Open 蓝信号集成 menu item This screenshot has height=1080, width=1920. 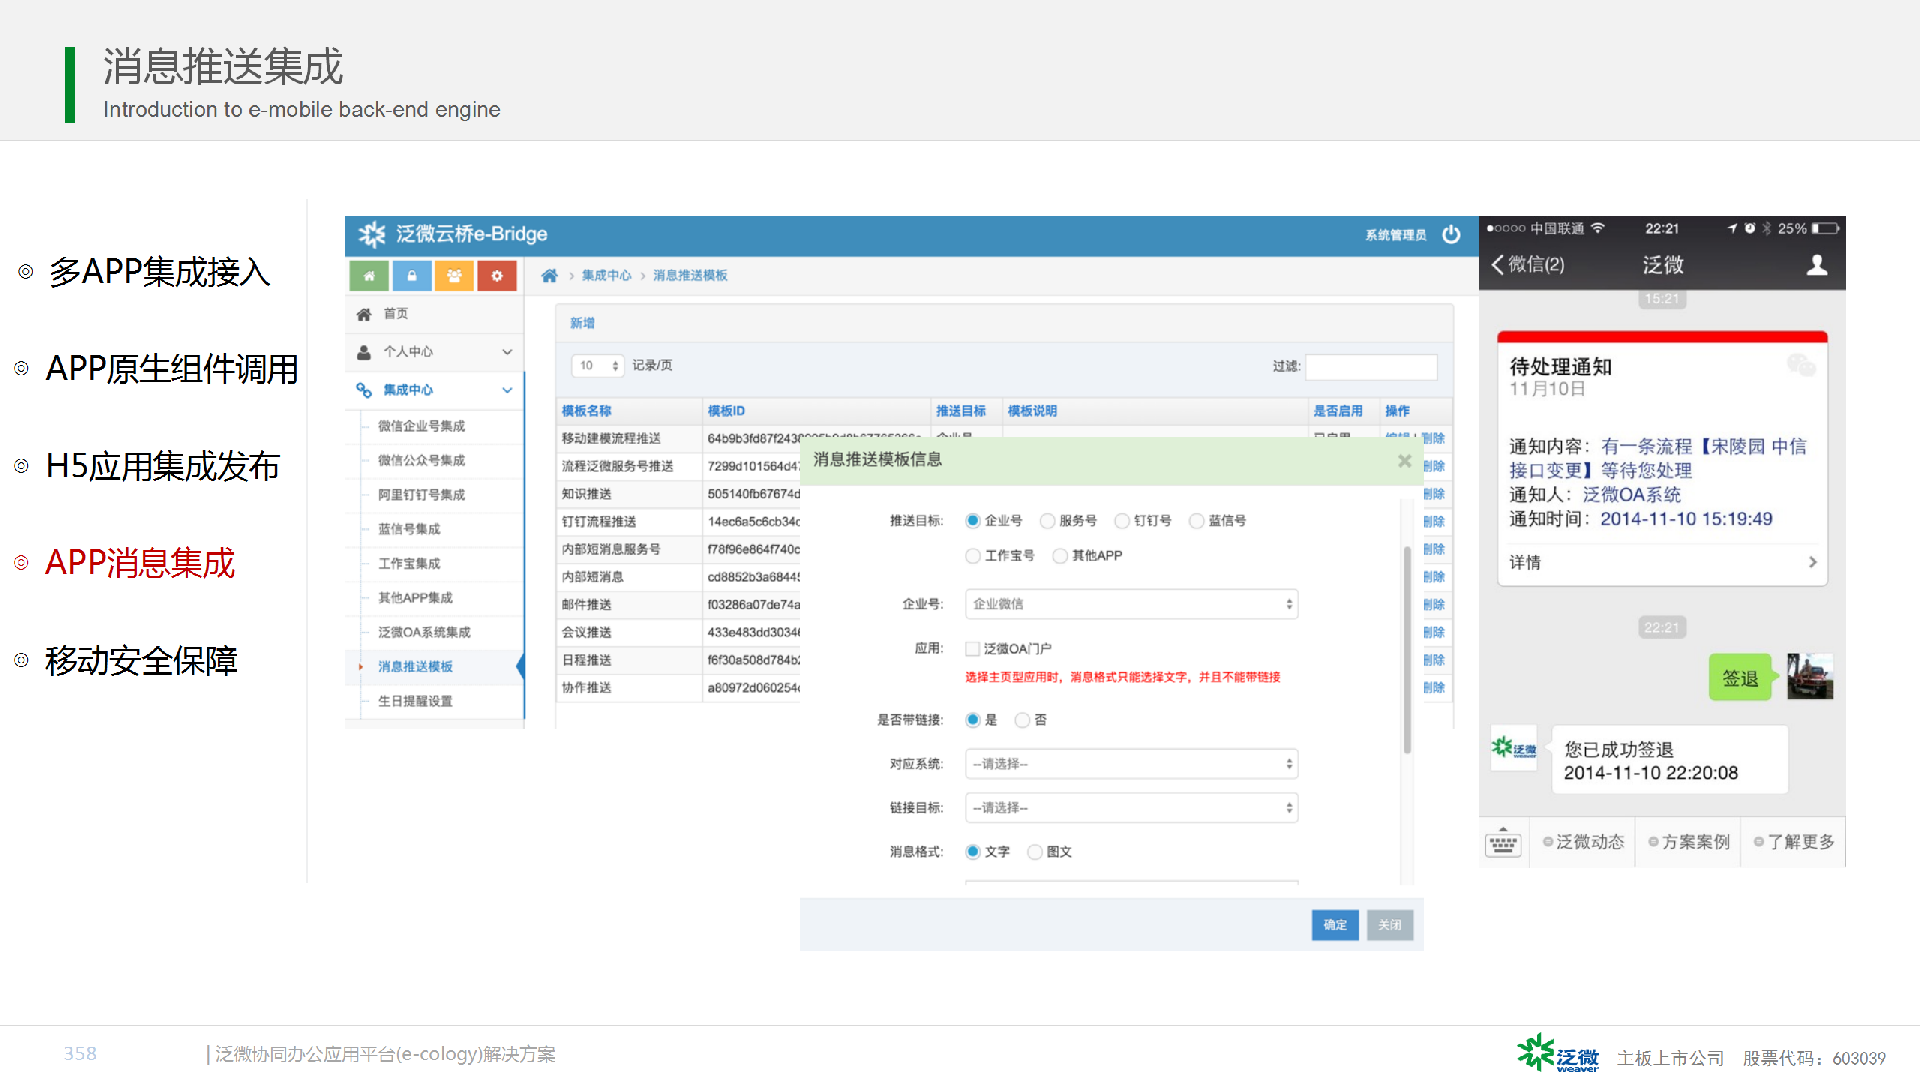409,529
